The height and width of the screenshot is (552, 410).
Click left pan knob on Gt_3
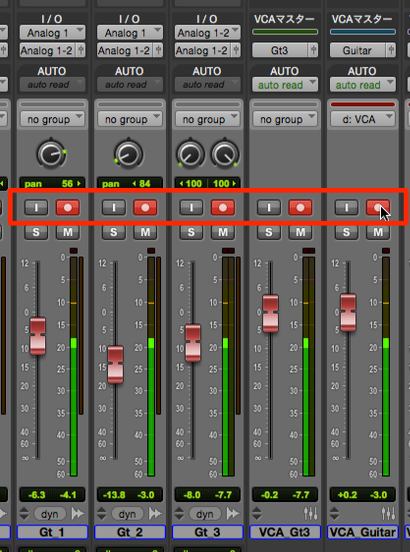coord(190,154)
